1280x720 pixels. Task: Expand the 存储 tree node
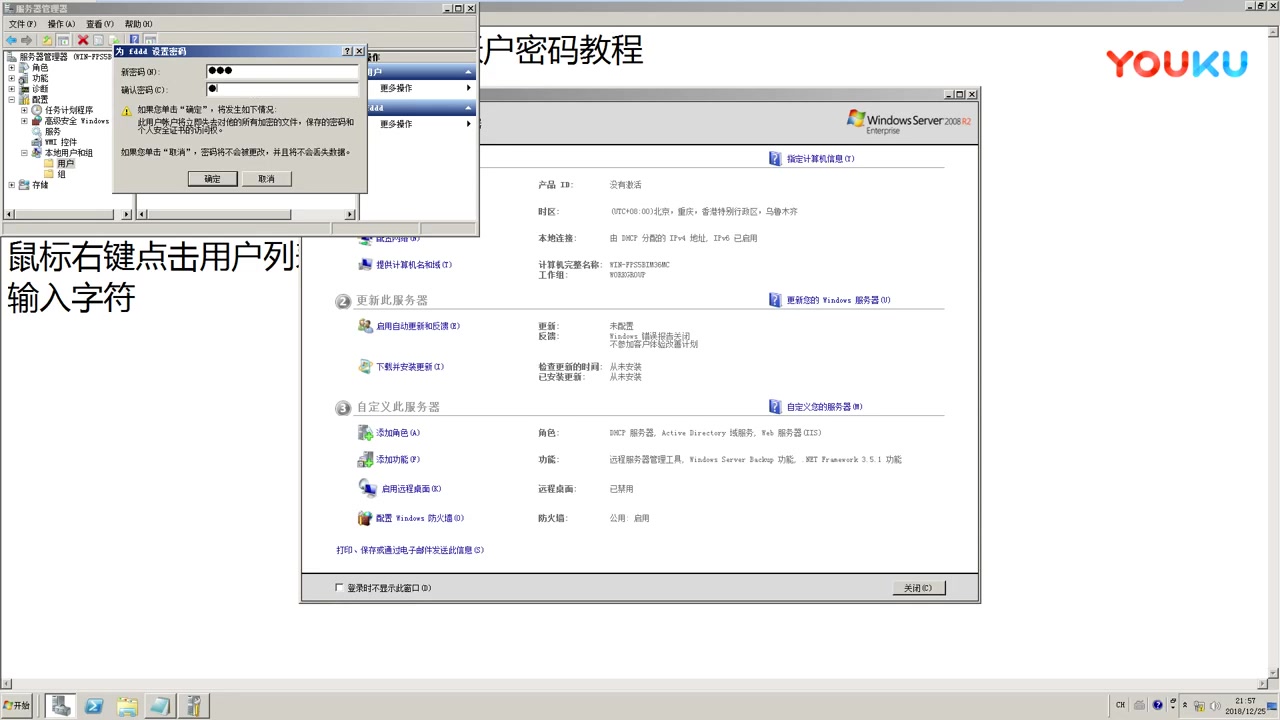tap(12, 185)
